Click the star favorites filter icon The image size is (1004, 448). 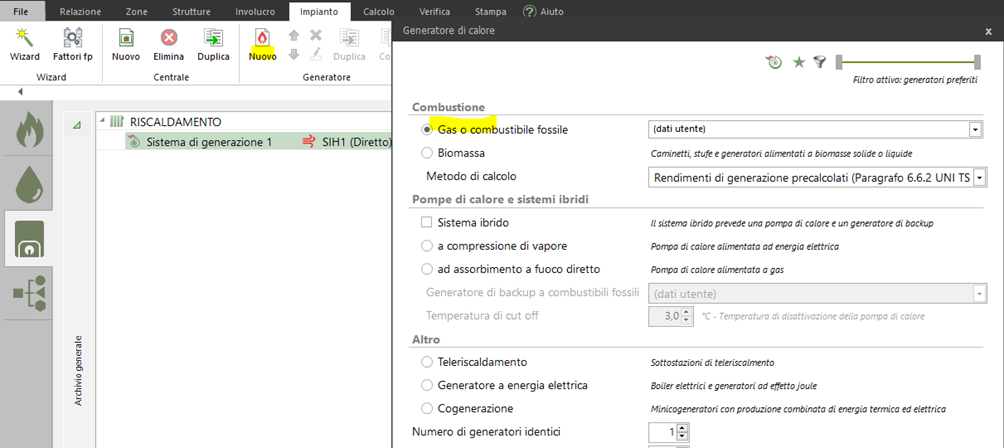[798, 62]
